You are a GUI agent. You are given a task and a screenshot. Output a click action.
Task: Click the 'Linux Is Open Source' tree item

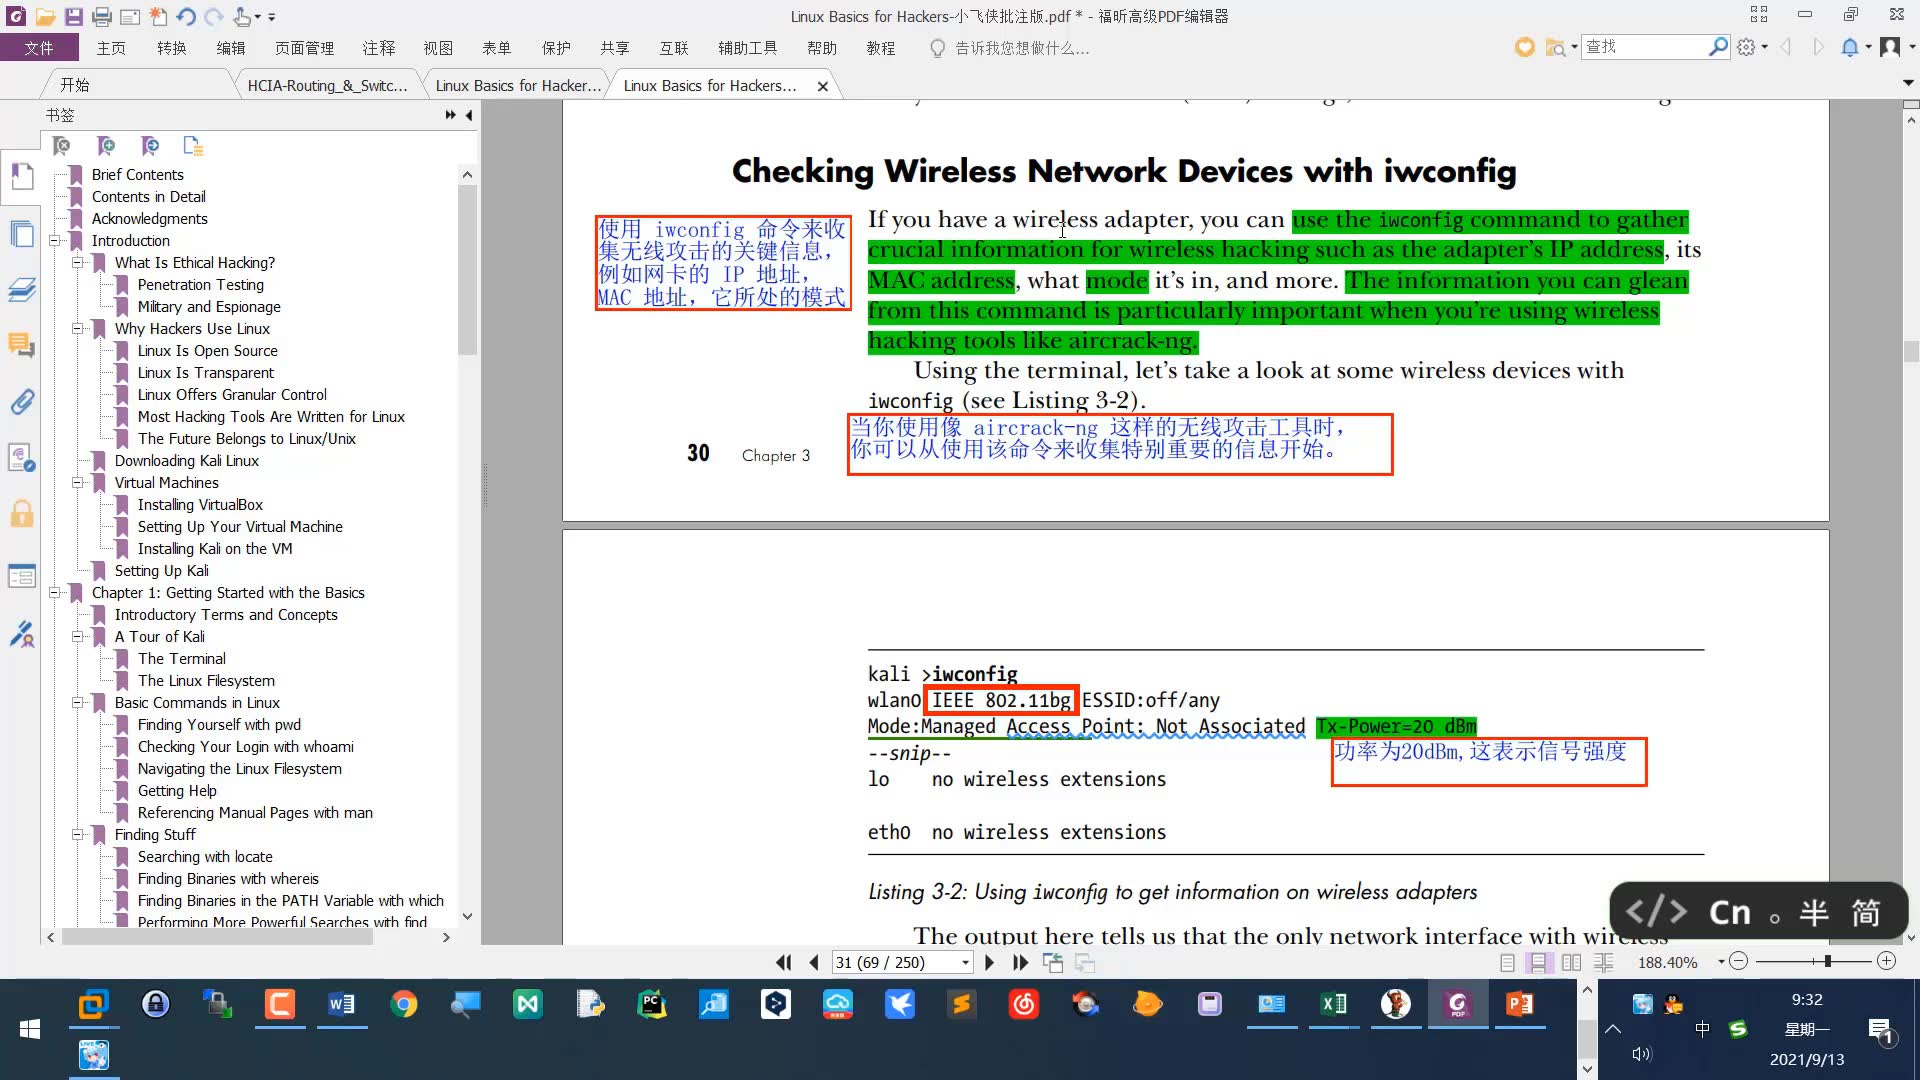pyautogui.click(x=206, y=349)
